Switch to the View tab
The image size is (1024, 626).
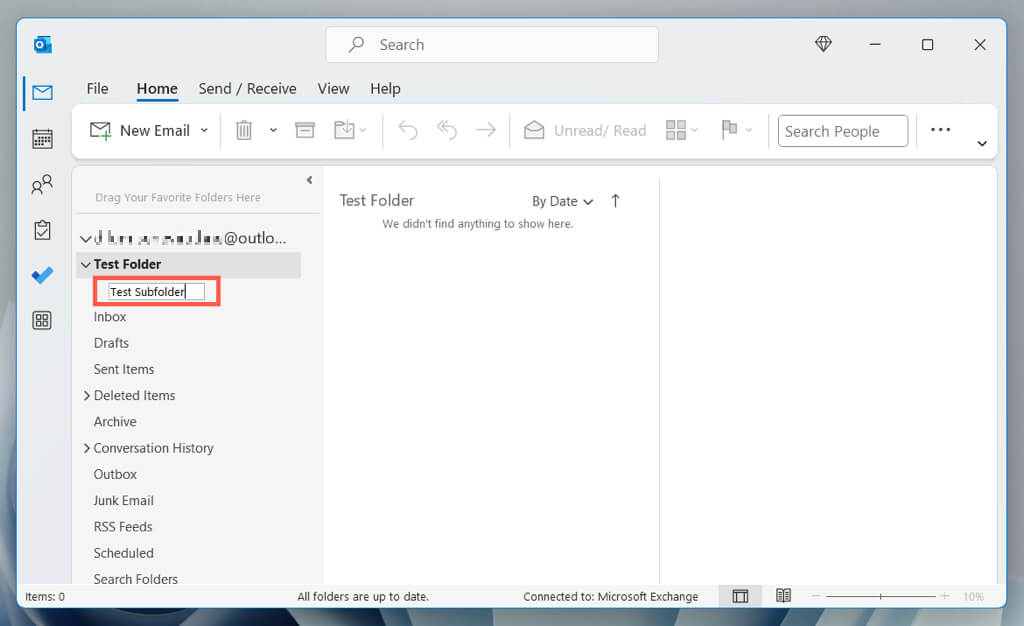tap(333, 88)
